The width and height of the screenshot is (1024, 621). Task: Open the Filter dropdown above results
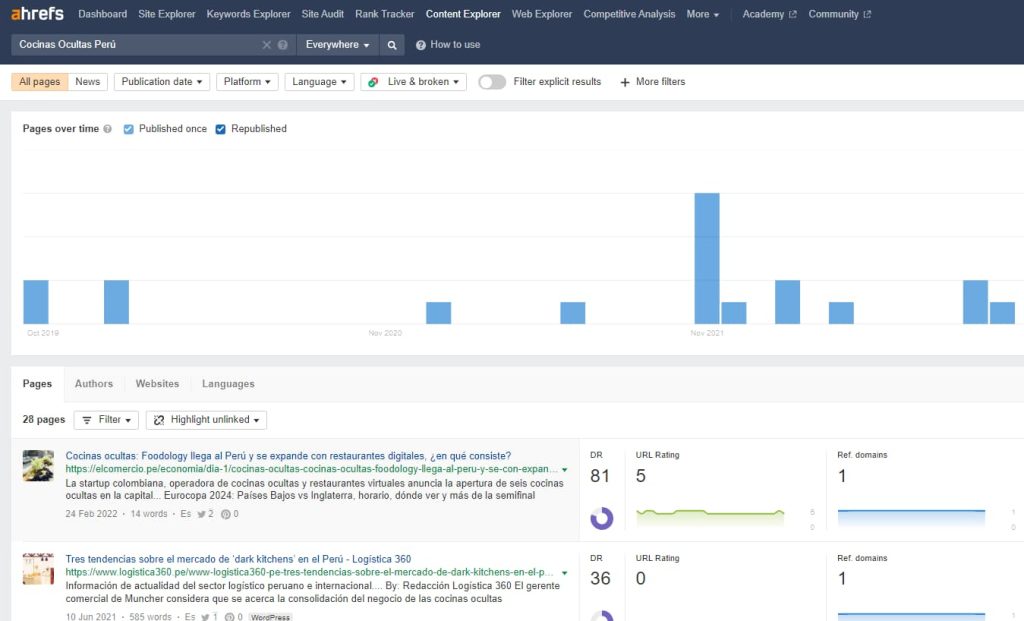click(x=106, y=420)
